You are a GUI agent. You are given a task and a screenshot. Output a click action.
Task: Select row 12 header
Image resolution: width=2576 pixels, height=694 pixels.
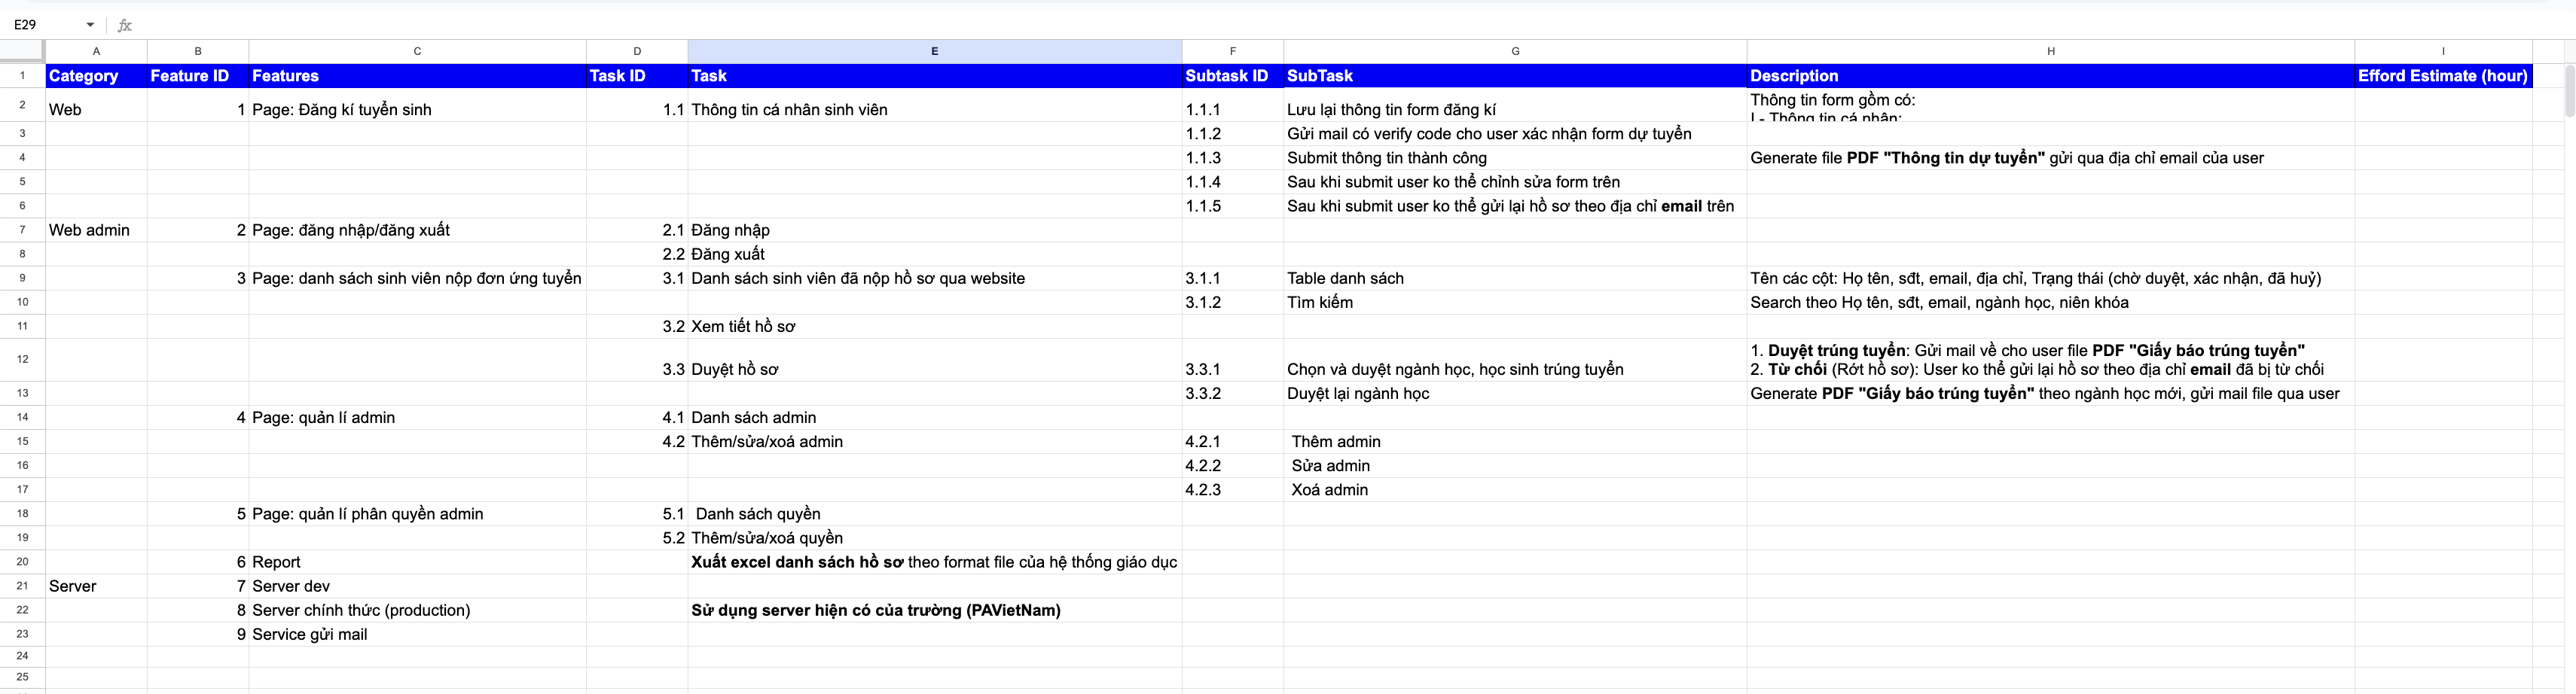pos(22,359)
